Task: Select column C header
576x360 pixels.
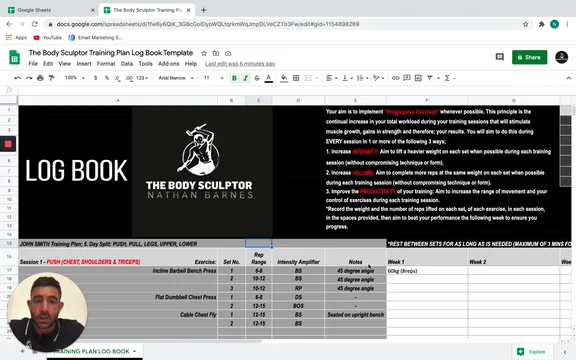Action: [259, 100]
